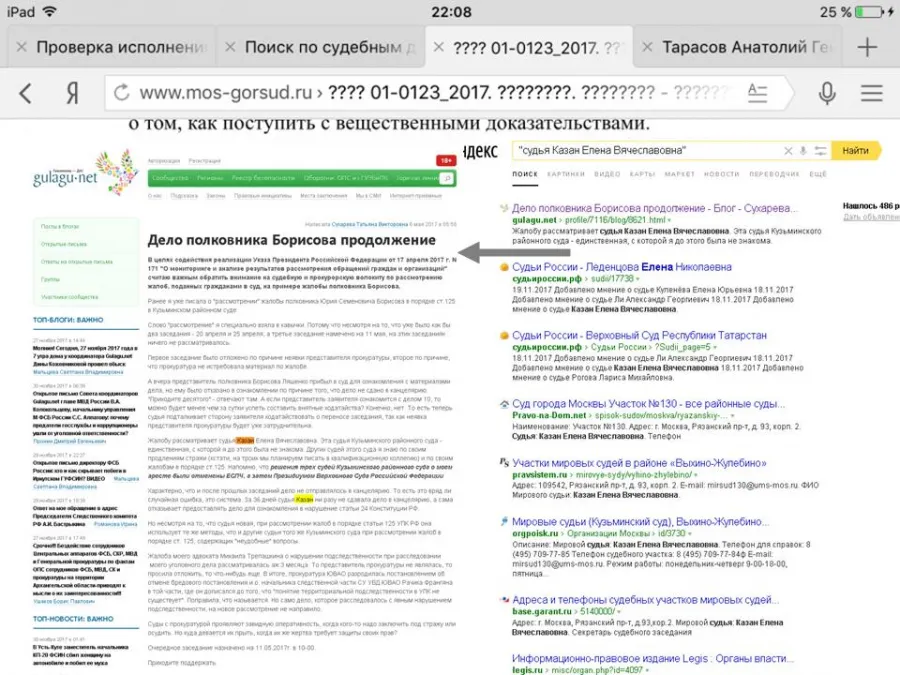Select the ПОИСК tab in Yandex

coord(525,174)
